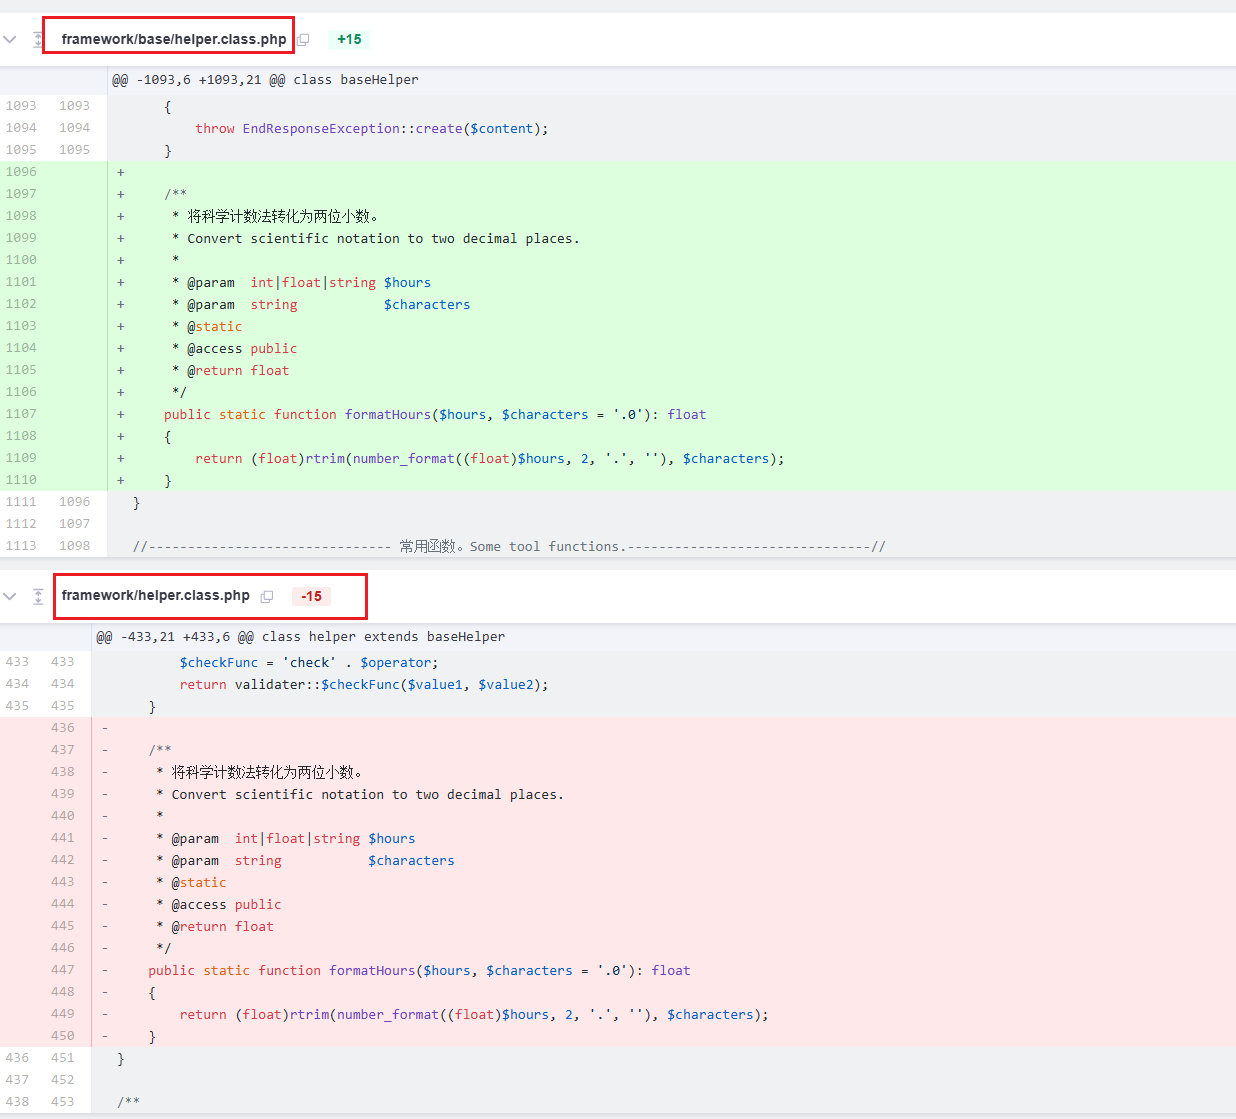Viewport: 1236px width, 1119px height.
Task: Click line number 1113 in the first file
Action: (21, 546)
